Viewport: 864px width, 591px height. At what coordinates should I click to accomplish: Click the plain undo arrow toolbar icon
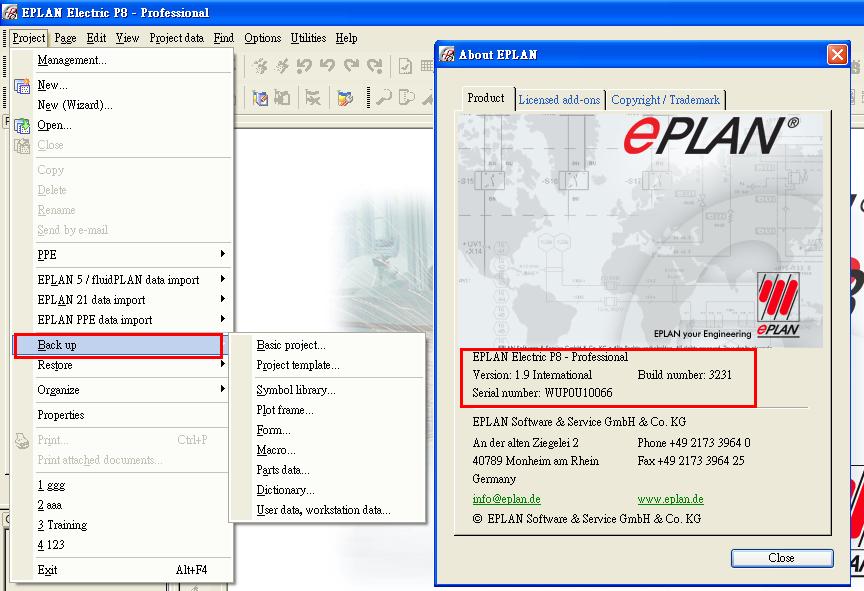[x=327, y=66]
